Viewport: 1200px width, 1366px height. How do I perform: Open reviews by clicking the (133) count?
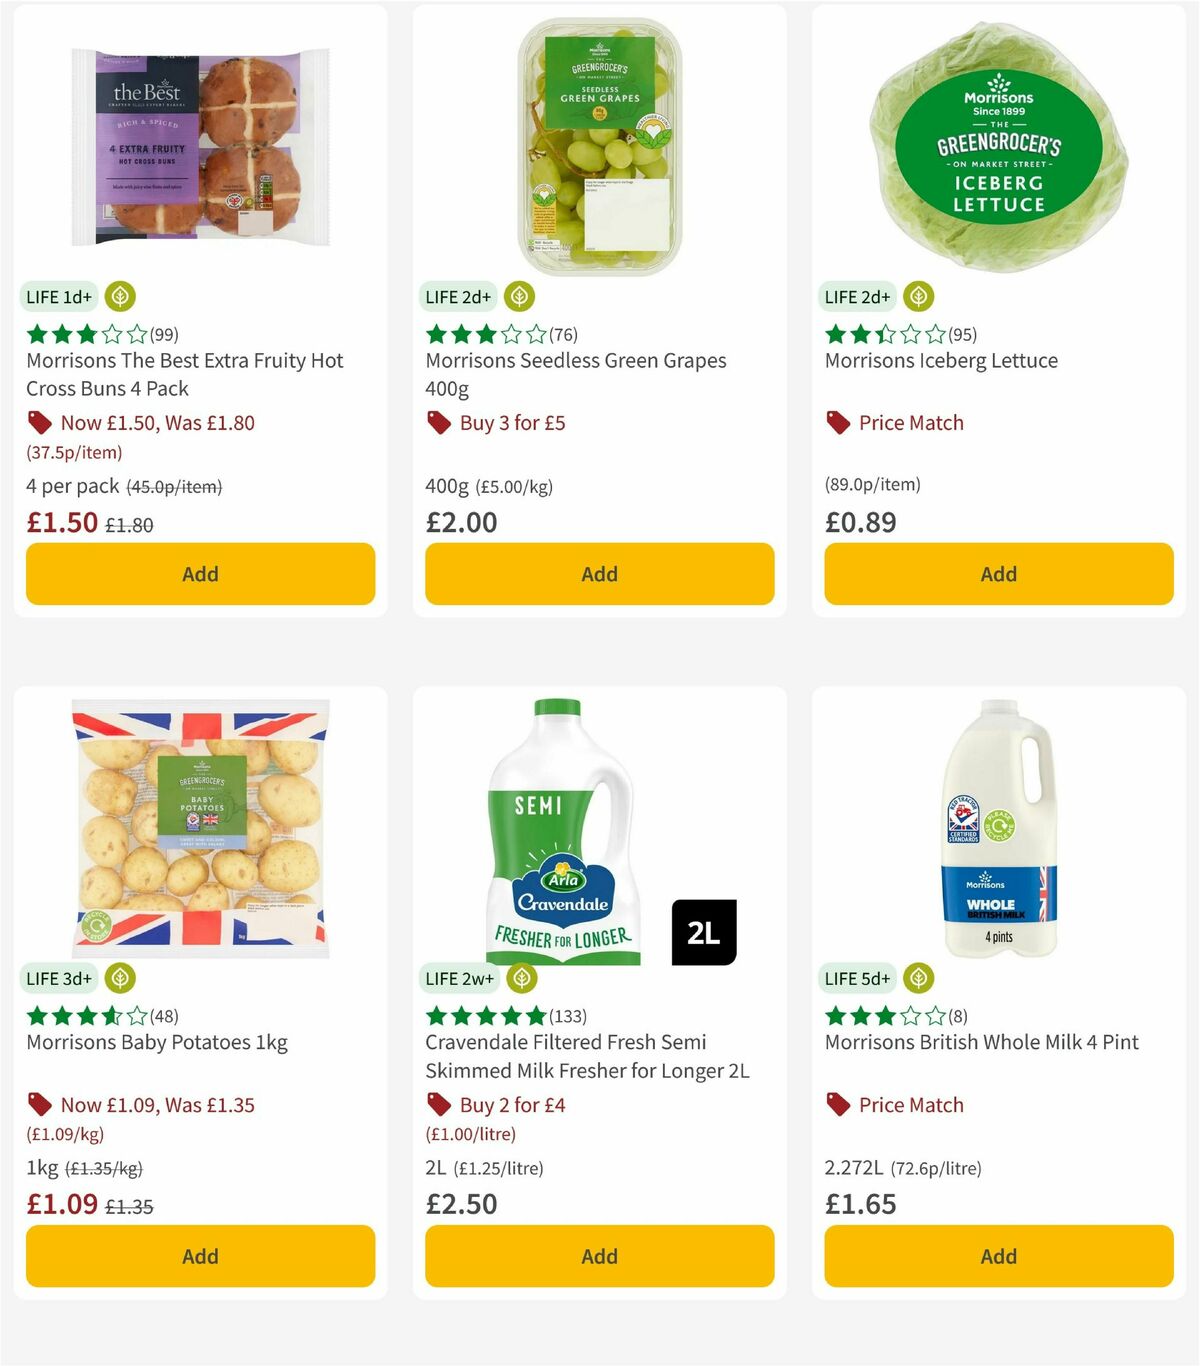click(570, 1016)
